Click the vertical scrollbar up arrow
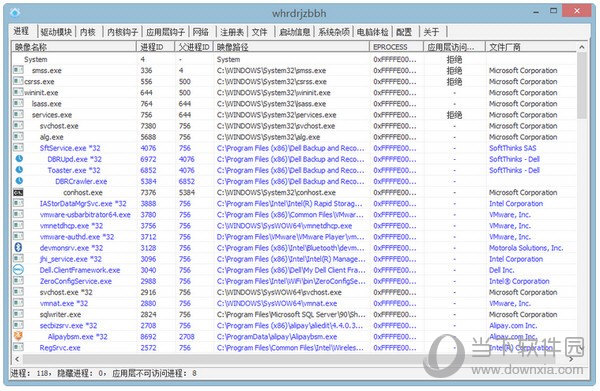 tap(582, 47)
